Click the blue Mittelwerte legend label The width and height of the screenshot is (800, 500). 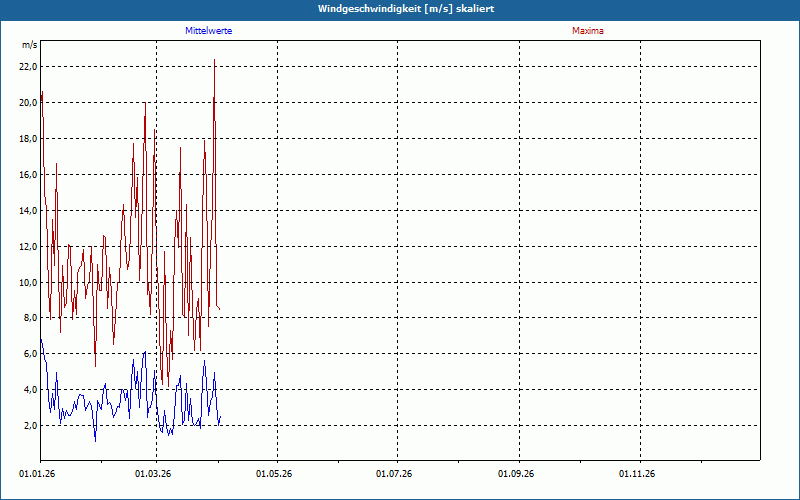(x=208, y=31)
